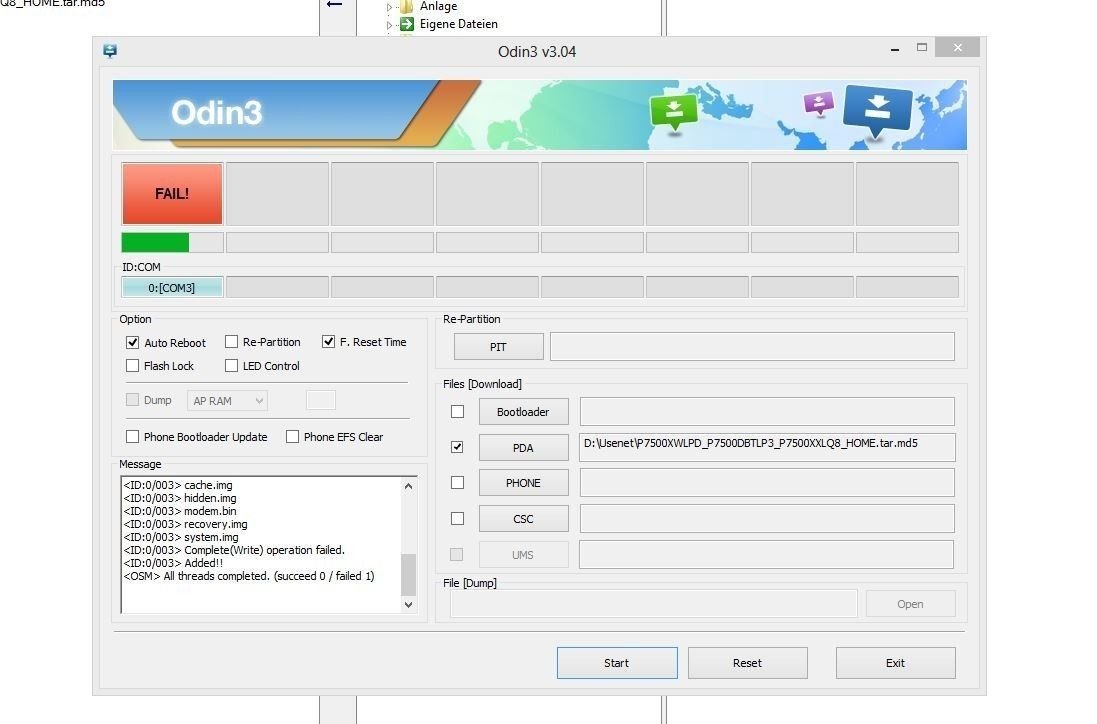The image size is (1097, 724).
Task: Click the red FAIL! status box
Action: click(x=172, y=194)
